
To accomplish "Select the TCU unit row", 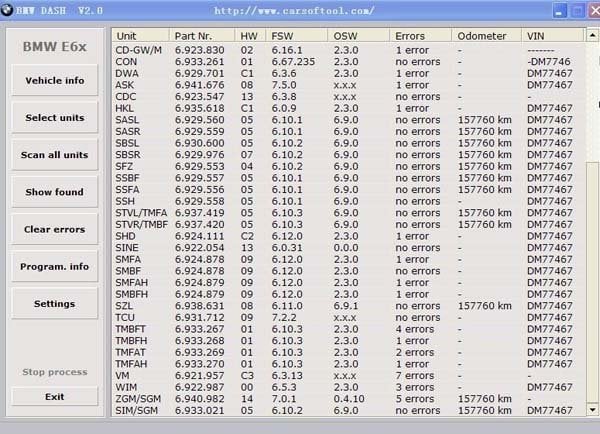I will pos(348,317).
